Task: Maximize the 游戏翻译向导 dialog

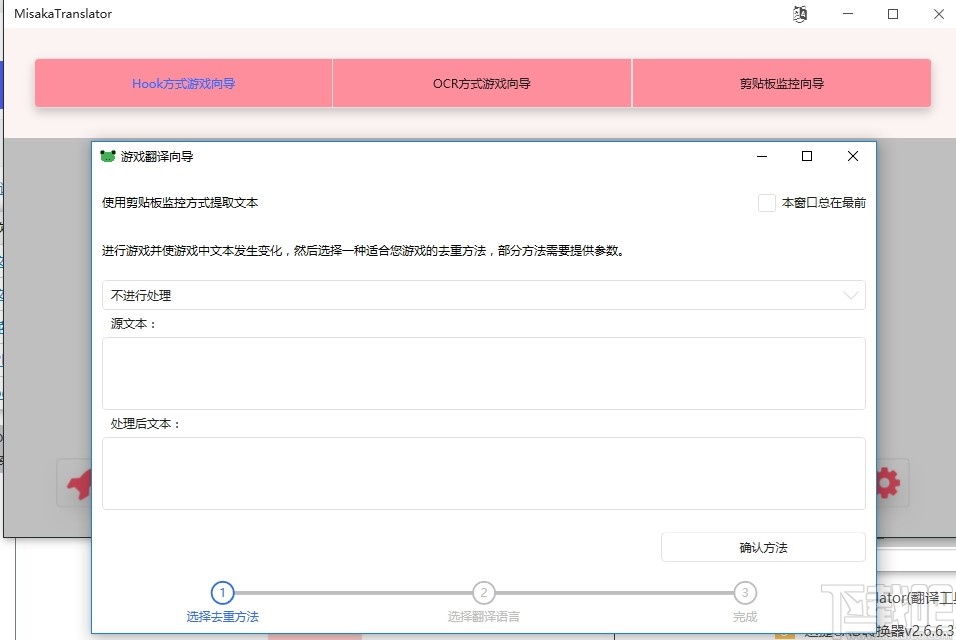Action: pyautogui.click(x=807, y=156)
